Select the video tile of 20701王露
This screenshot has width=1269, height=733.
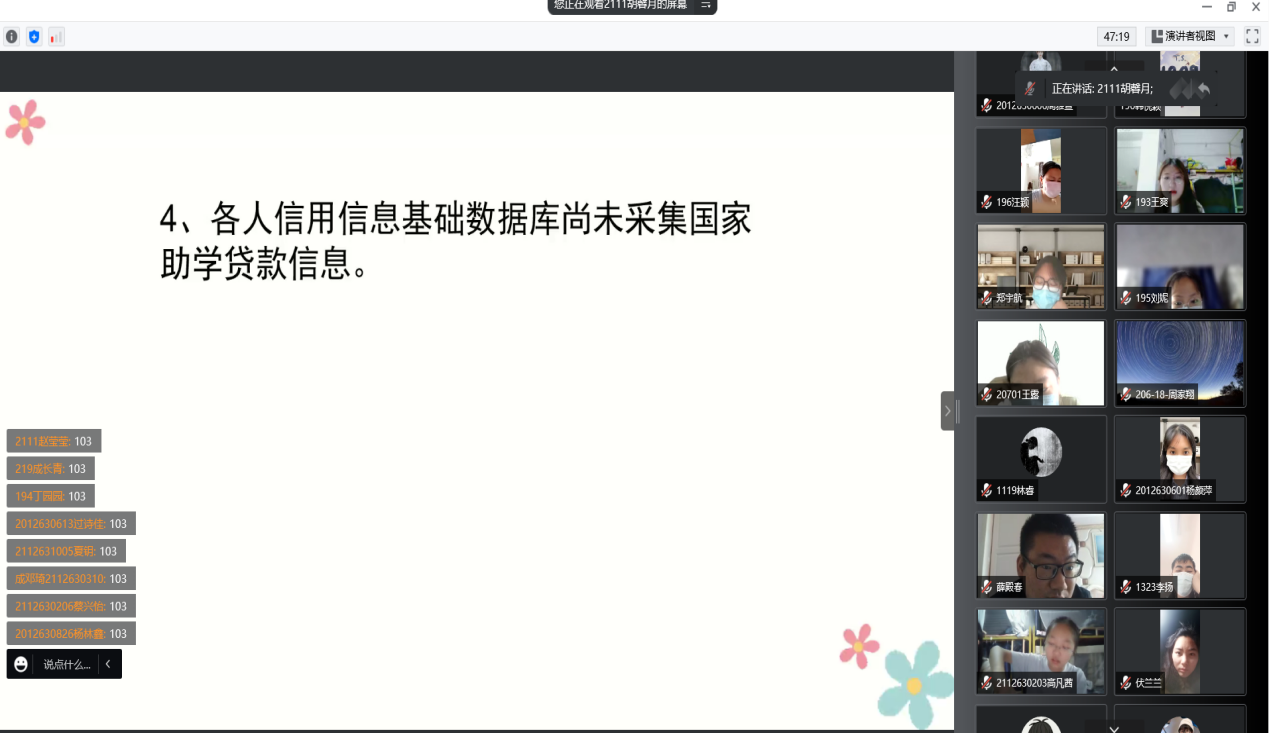click(1041, 363)
